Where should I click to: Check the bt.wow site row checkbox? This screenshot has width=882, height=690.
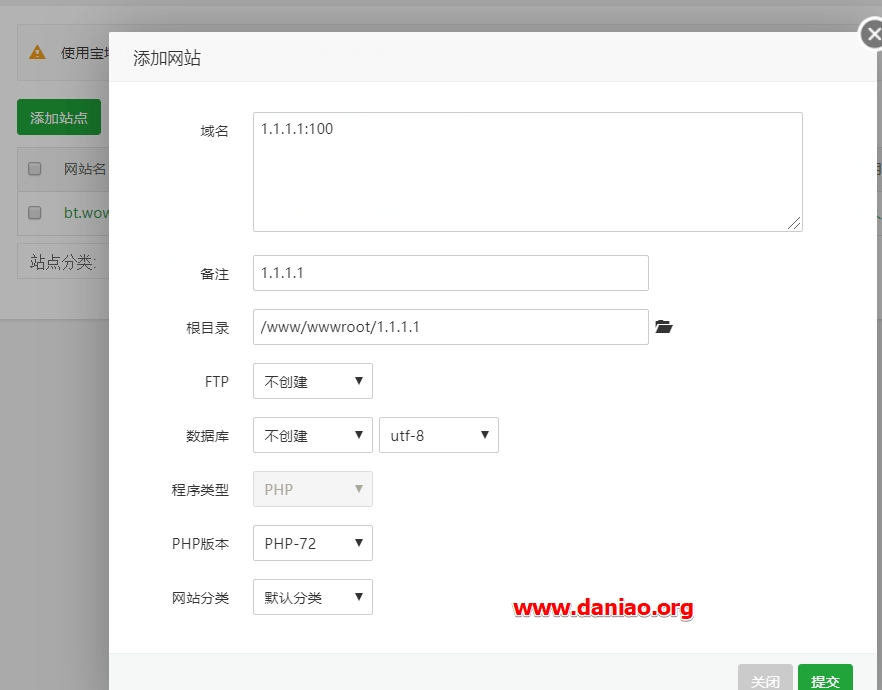[34, 213]
